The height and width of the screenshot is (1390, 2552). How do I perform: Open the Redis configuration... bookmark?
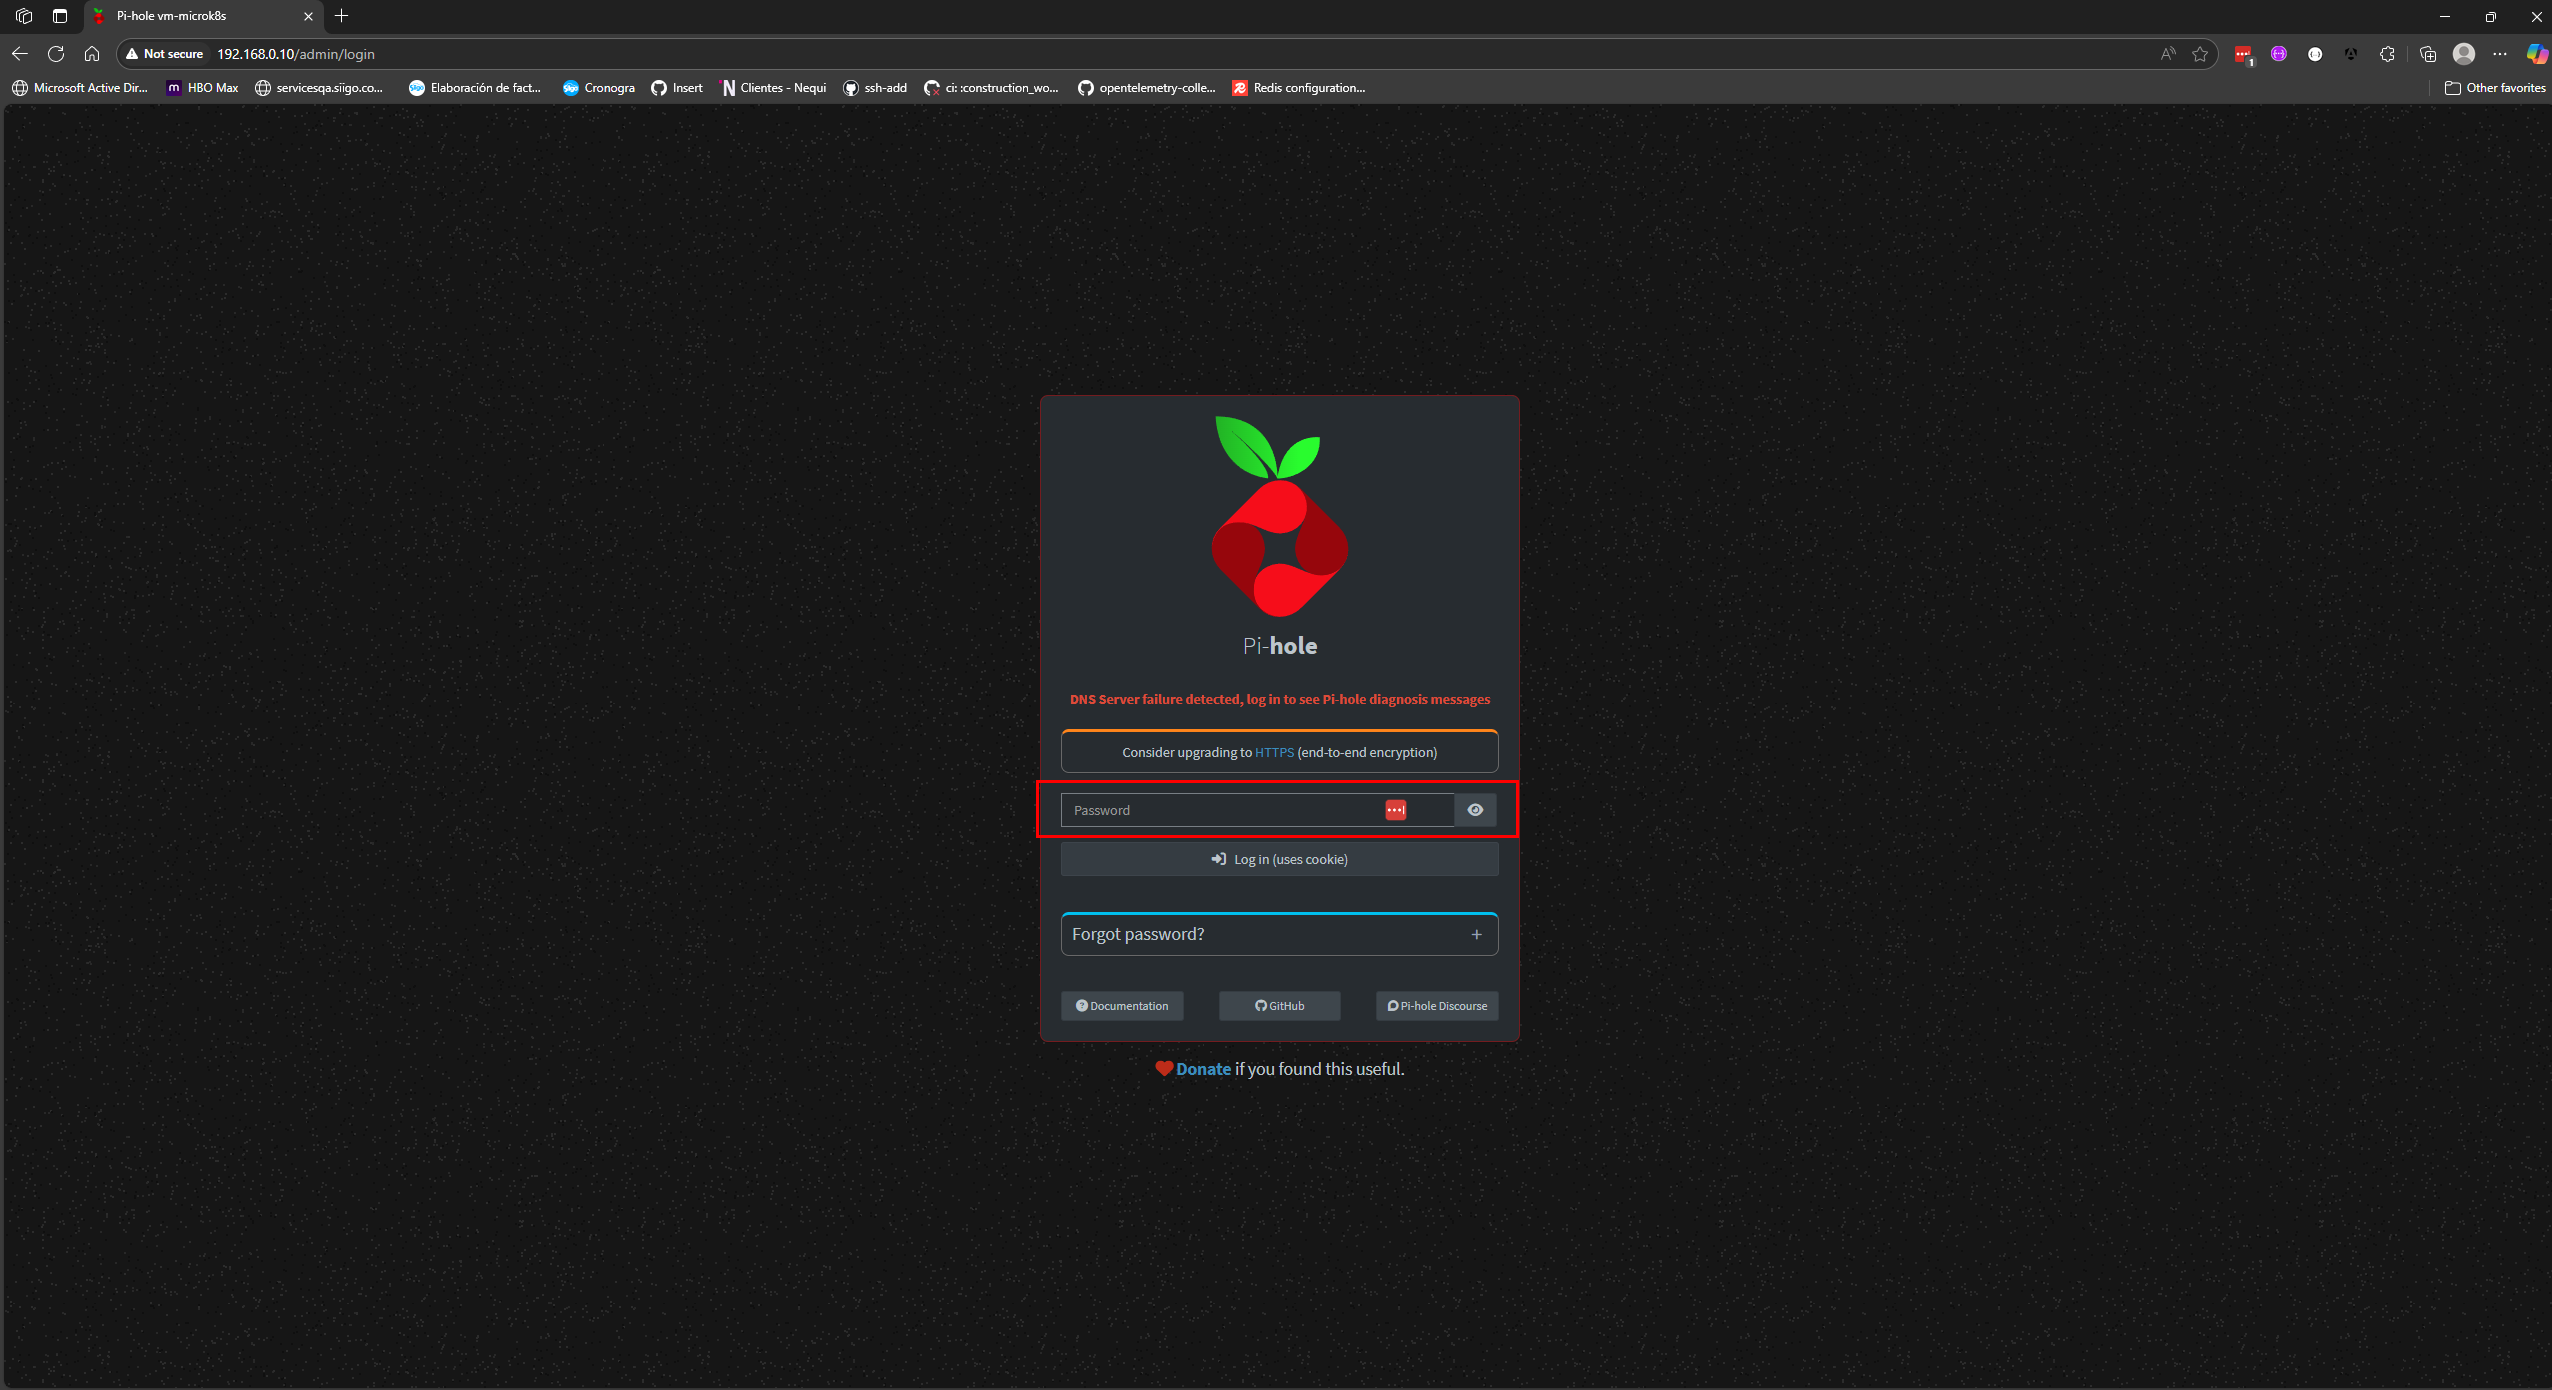(1299, 88)
